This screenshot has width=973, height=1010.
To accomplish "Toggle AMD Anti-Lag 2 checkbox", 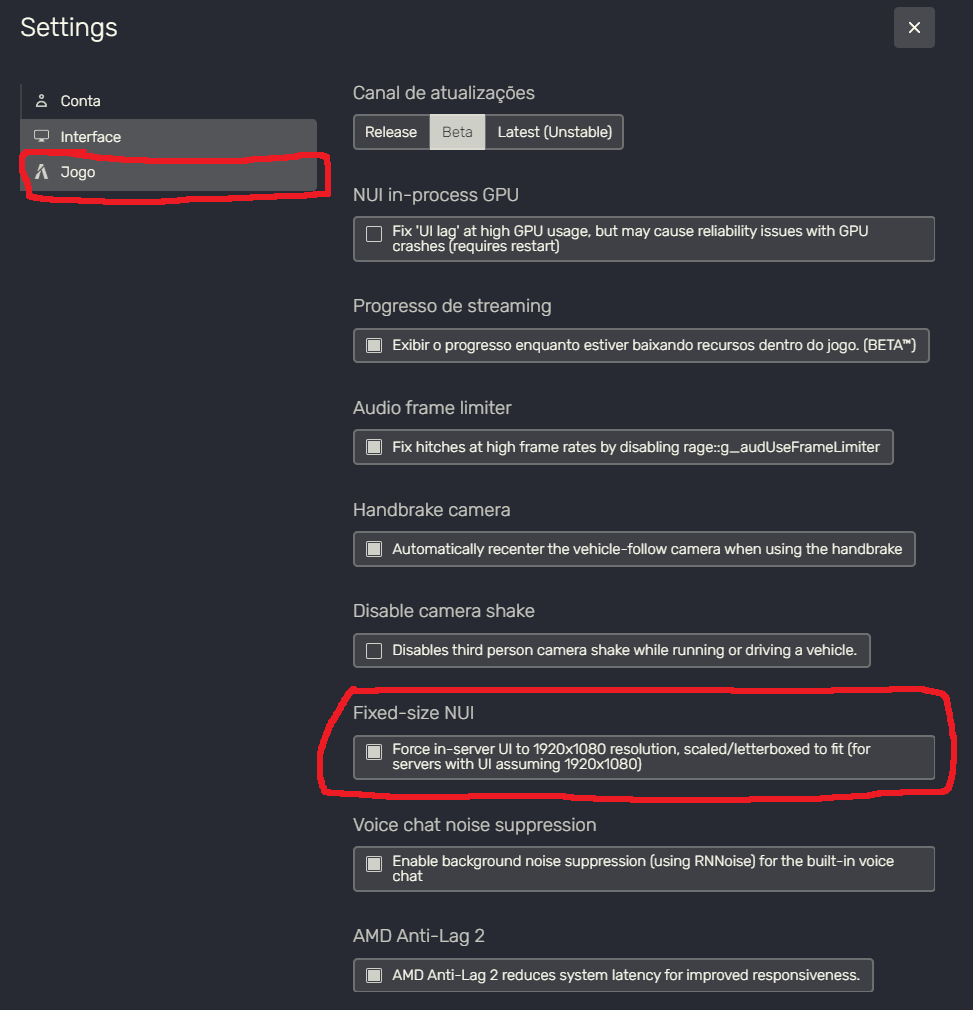I will (x=374, y=975).
